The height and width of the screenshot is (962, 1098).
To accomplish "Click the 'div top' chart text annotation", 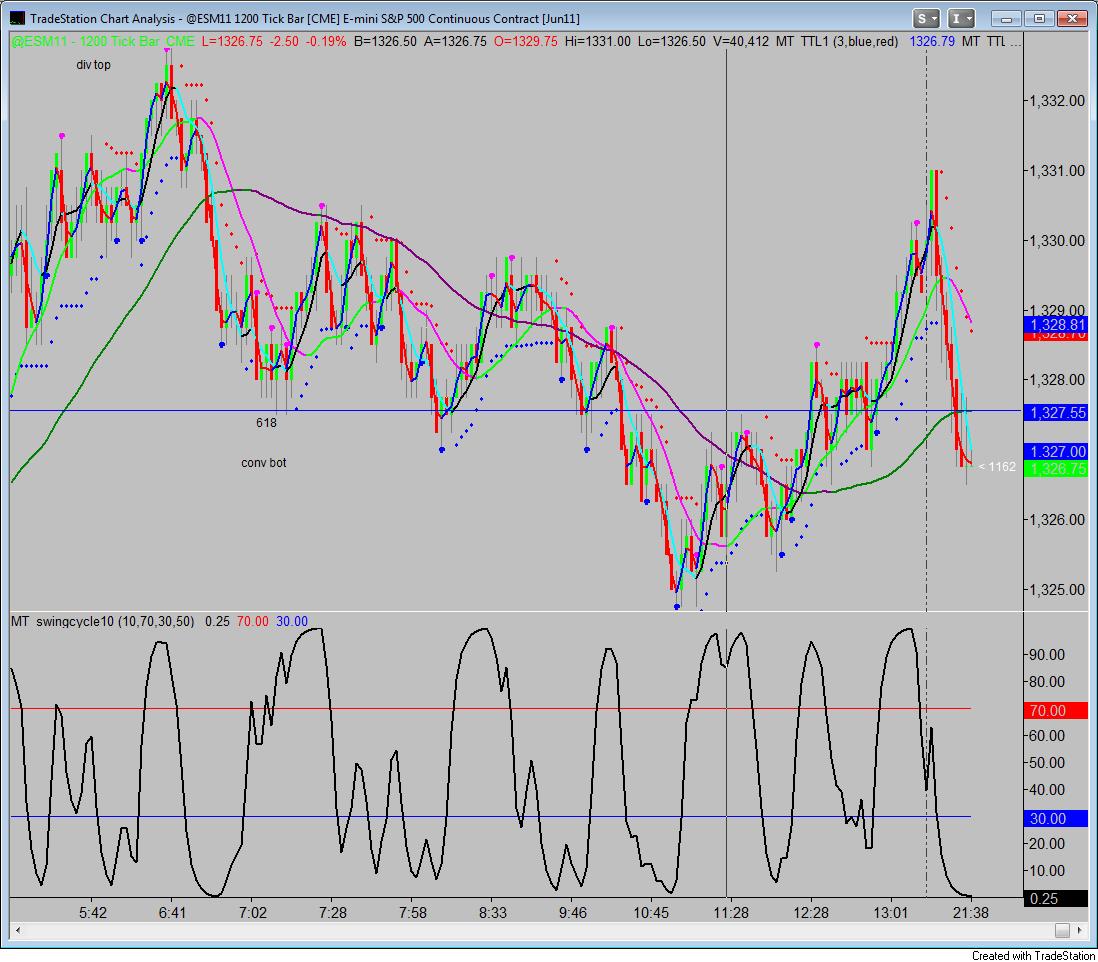I will pyautogui.click(x=93, y=65).
